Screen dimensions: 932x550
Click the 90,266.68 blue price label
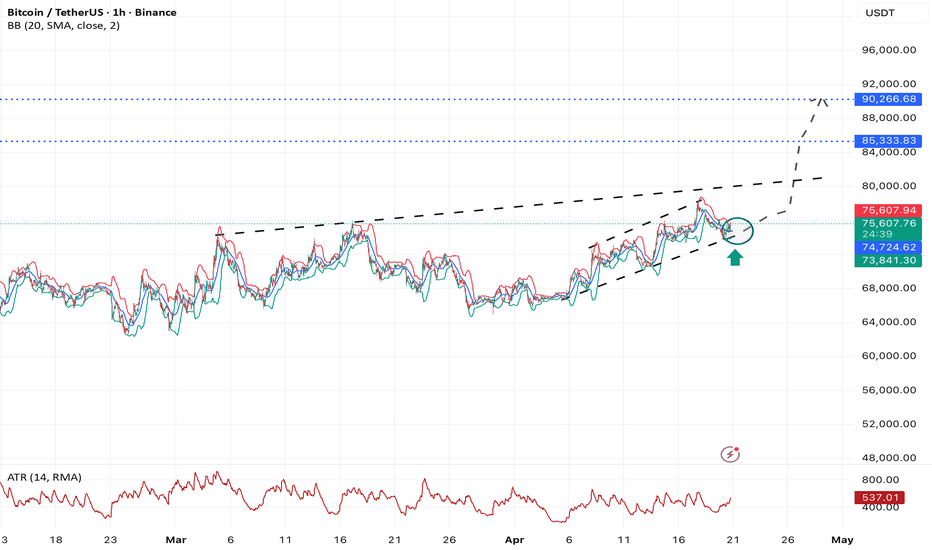pos(888,99)
